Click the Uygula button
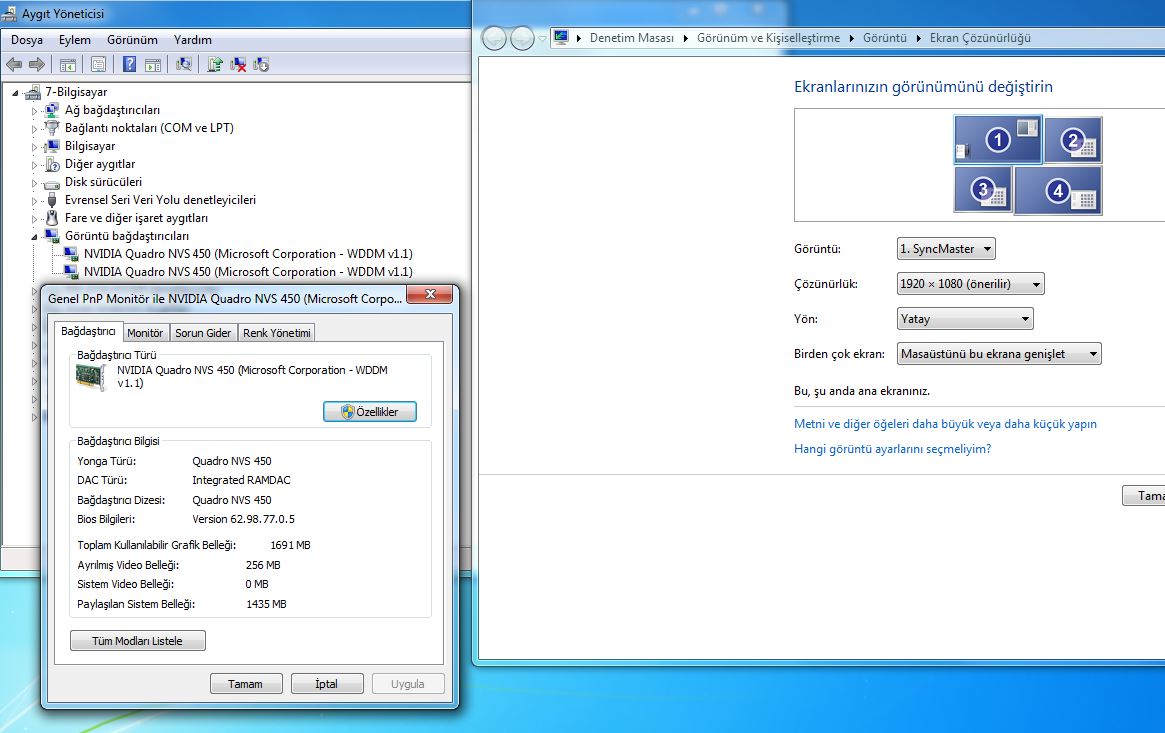This screenshot has height=733, width=1165. coord(408,684)
